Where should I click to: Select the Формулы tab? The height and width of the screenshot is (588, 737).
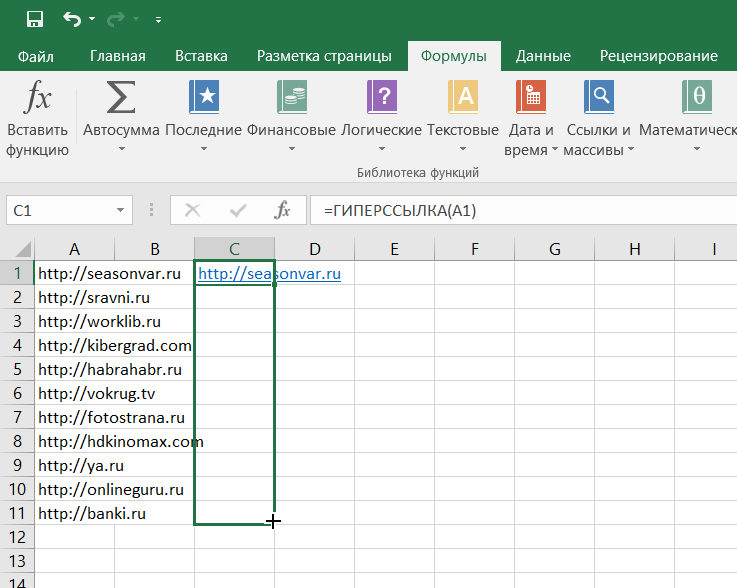pos(454,56)
